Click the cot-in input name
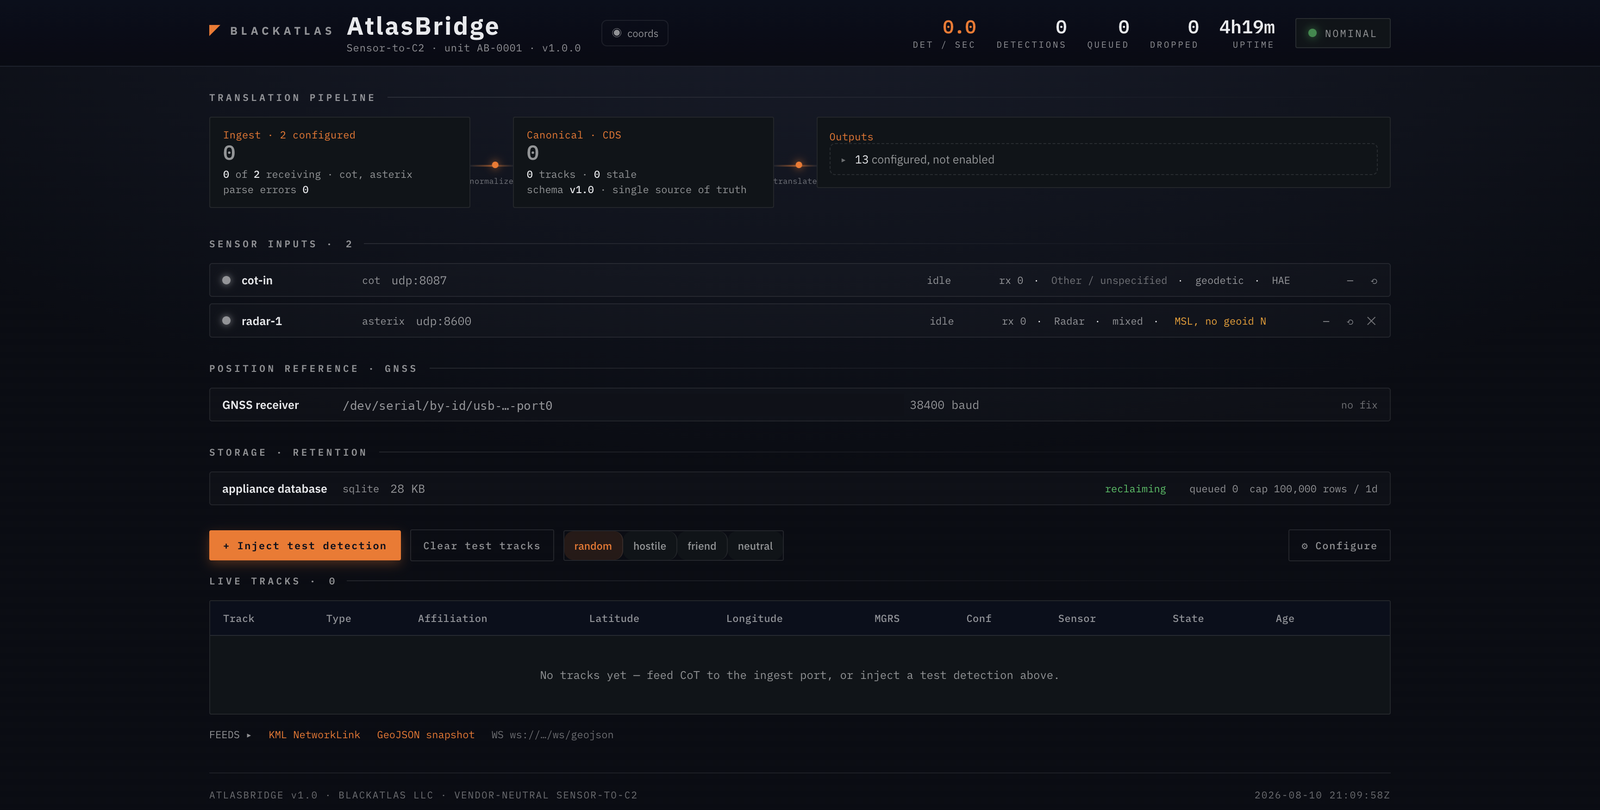The width and height of the screenshot is (1600, 810). (x=257, y=281)
